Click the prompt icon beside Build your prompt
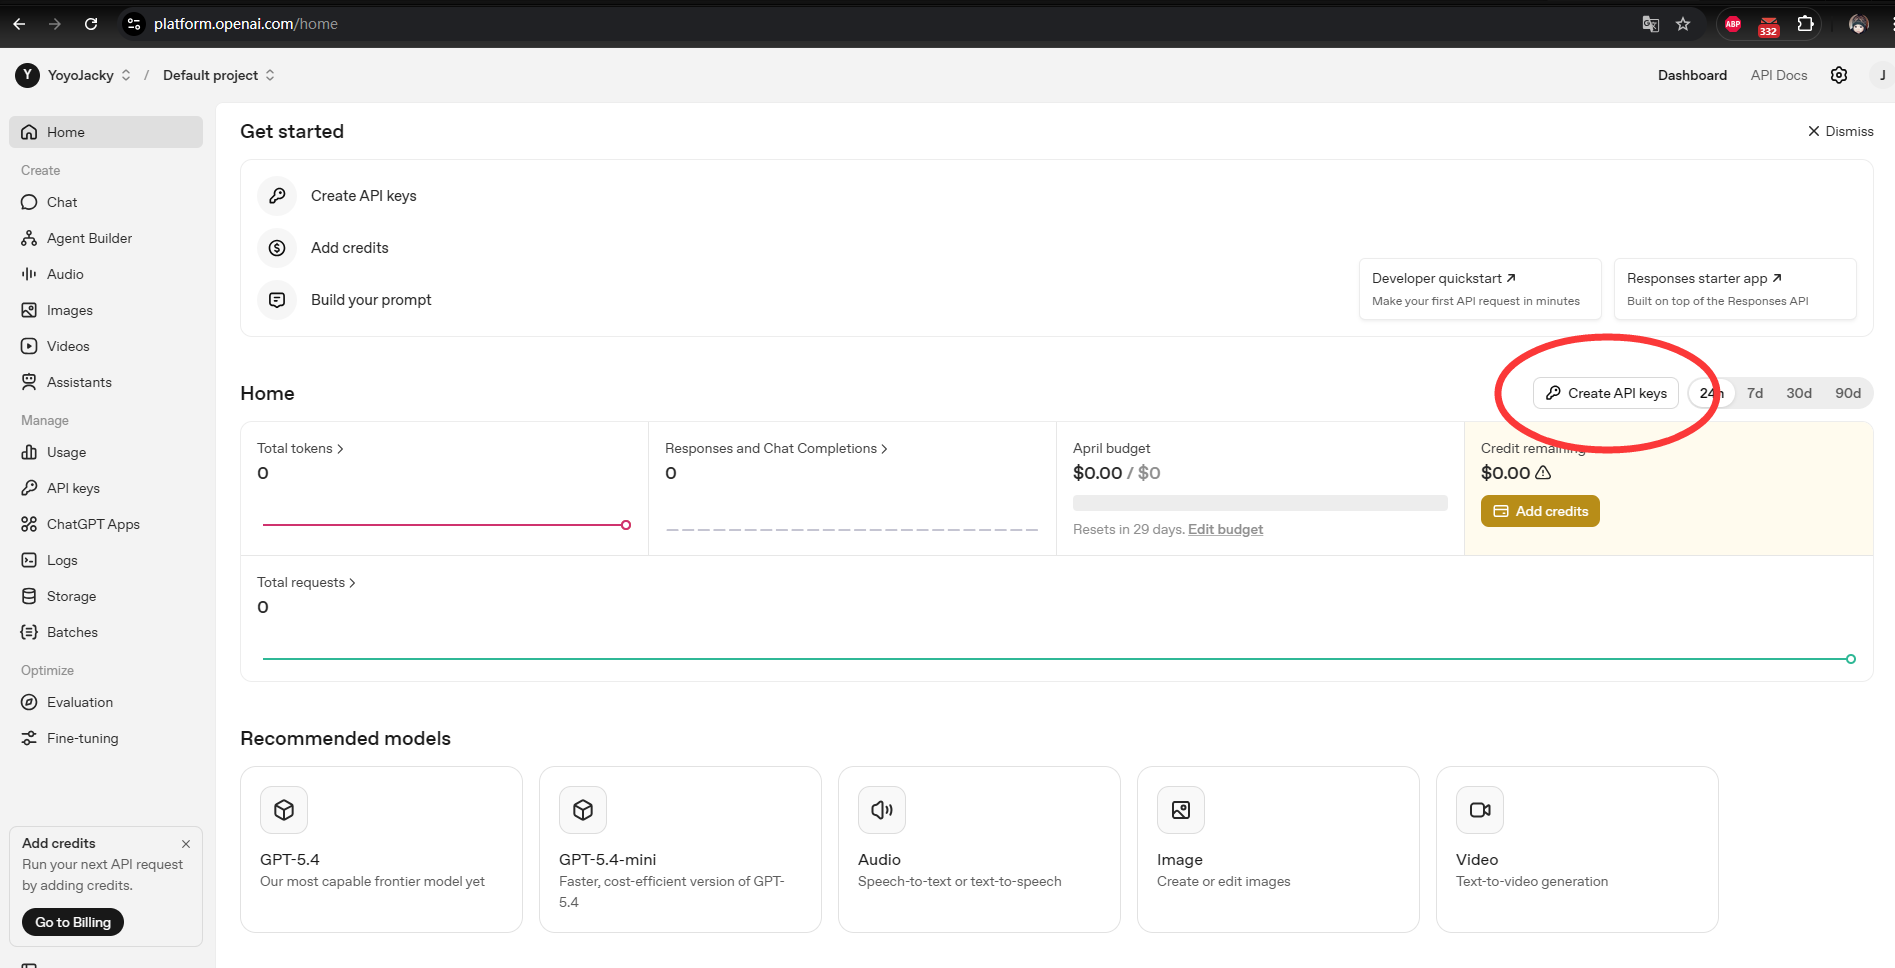Image resolution: width=1895 pixels, height=968 pixels. pyautogui.click(x=277, y=300)
